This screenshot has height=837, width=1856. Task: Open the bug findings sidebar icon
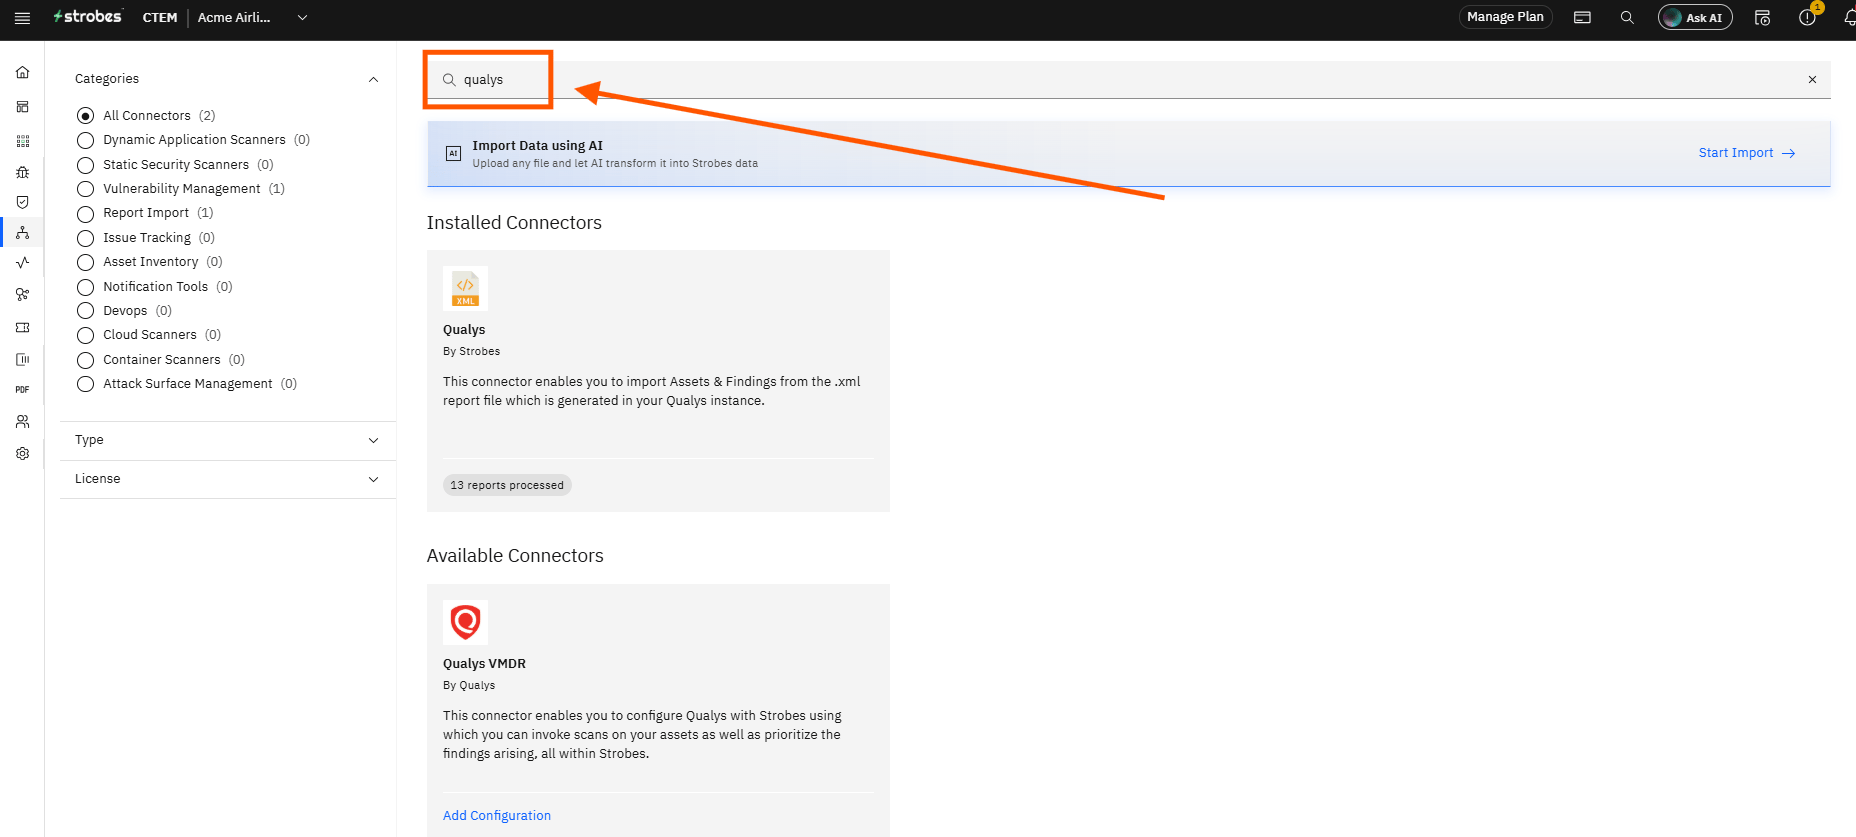(x=22, y=172)
